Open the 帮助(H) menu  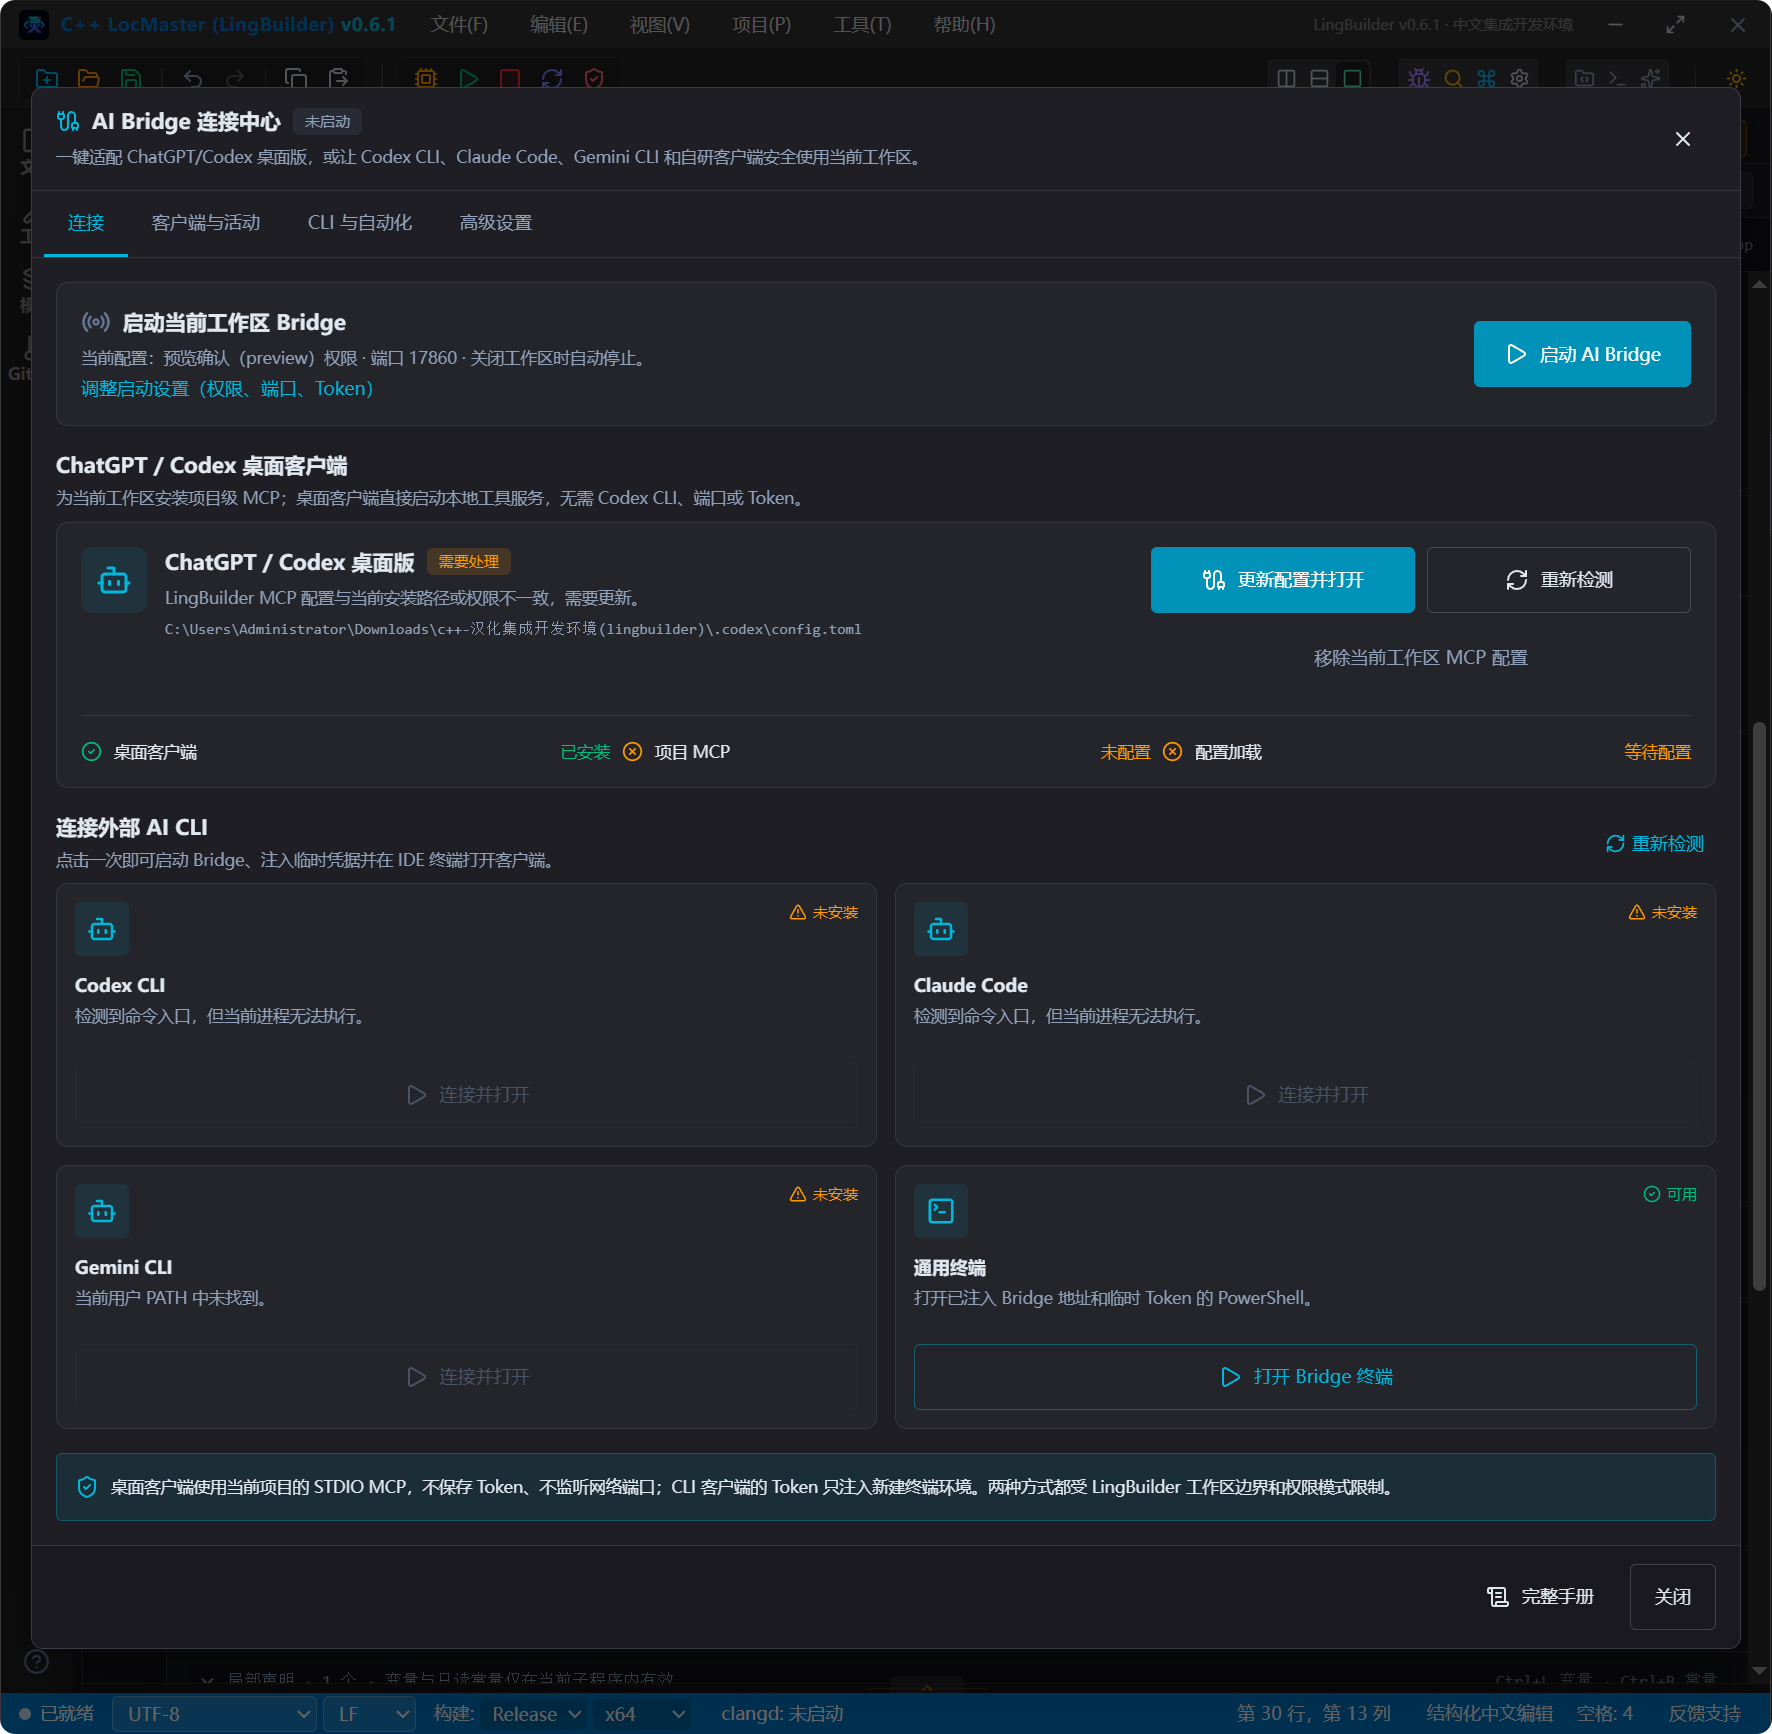tap(965, 25)
